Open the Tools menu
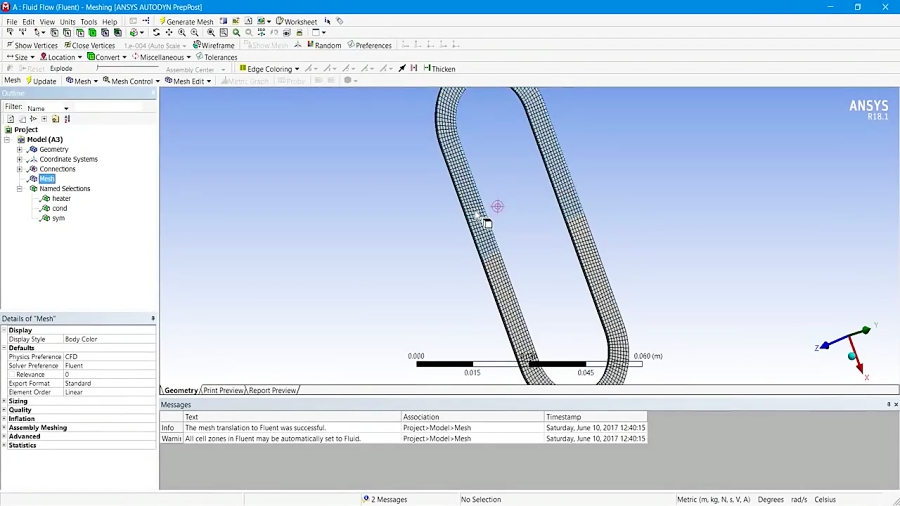The image size is (900, 506). 88,21
